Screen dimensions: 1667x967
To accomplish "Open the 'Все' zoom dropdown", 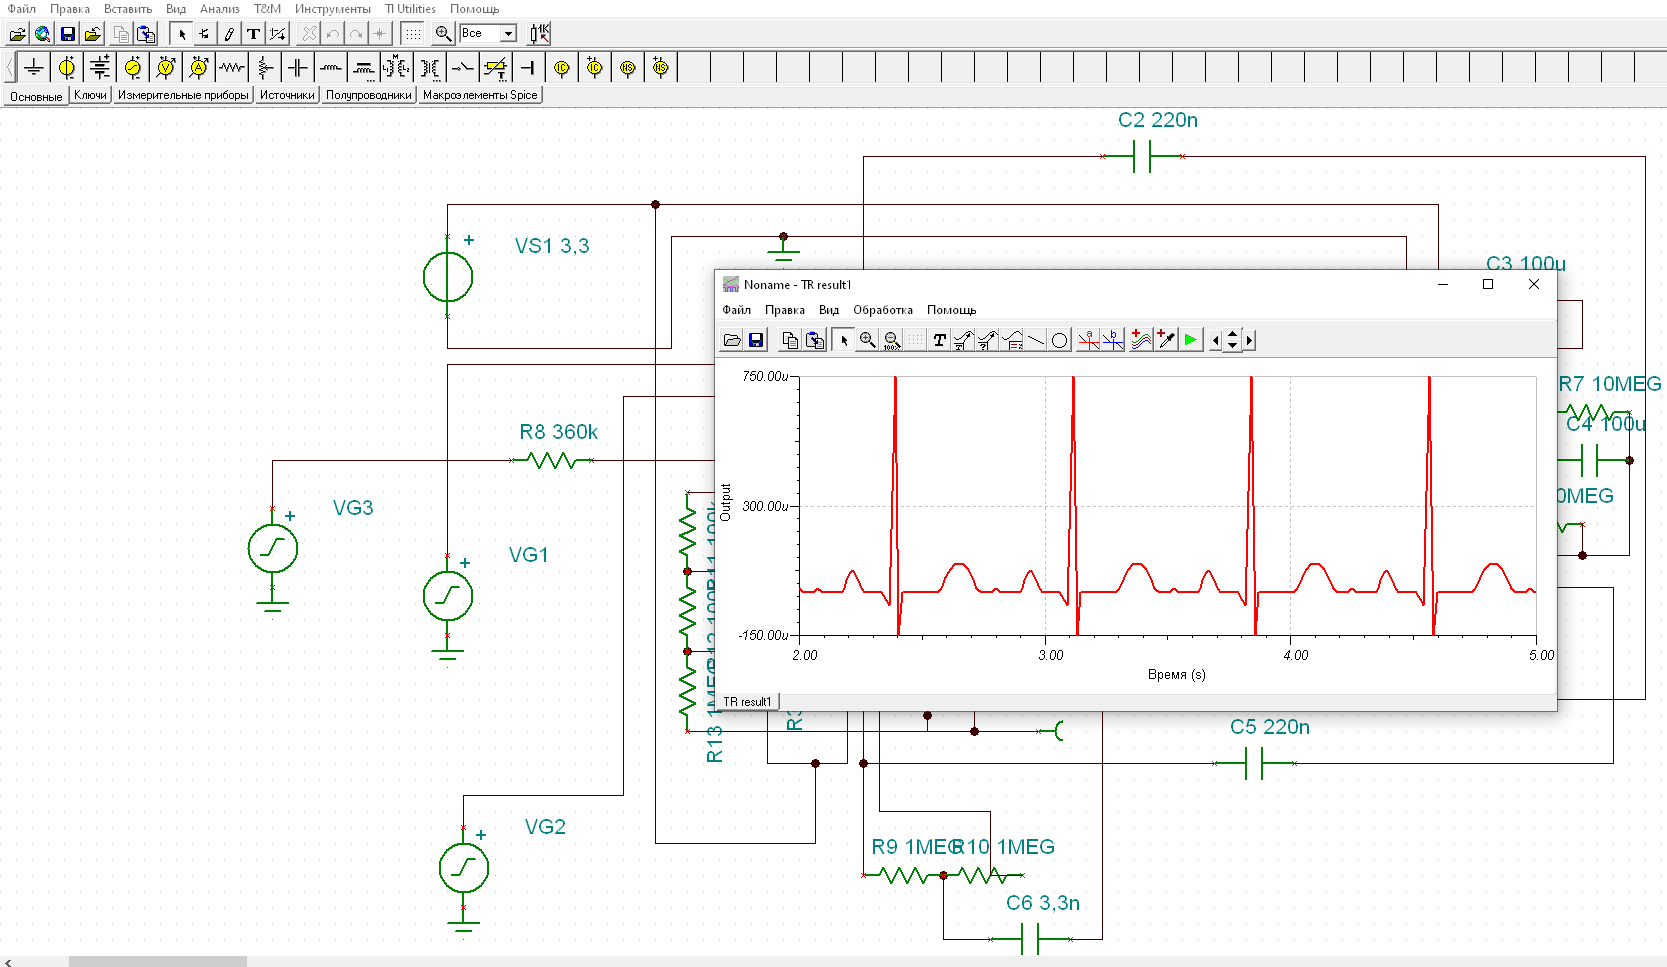I will (508, 34).
